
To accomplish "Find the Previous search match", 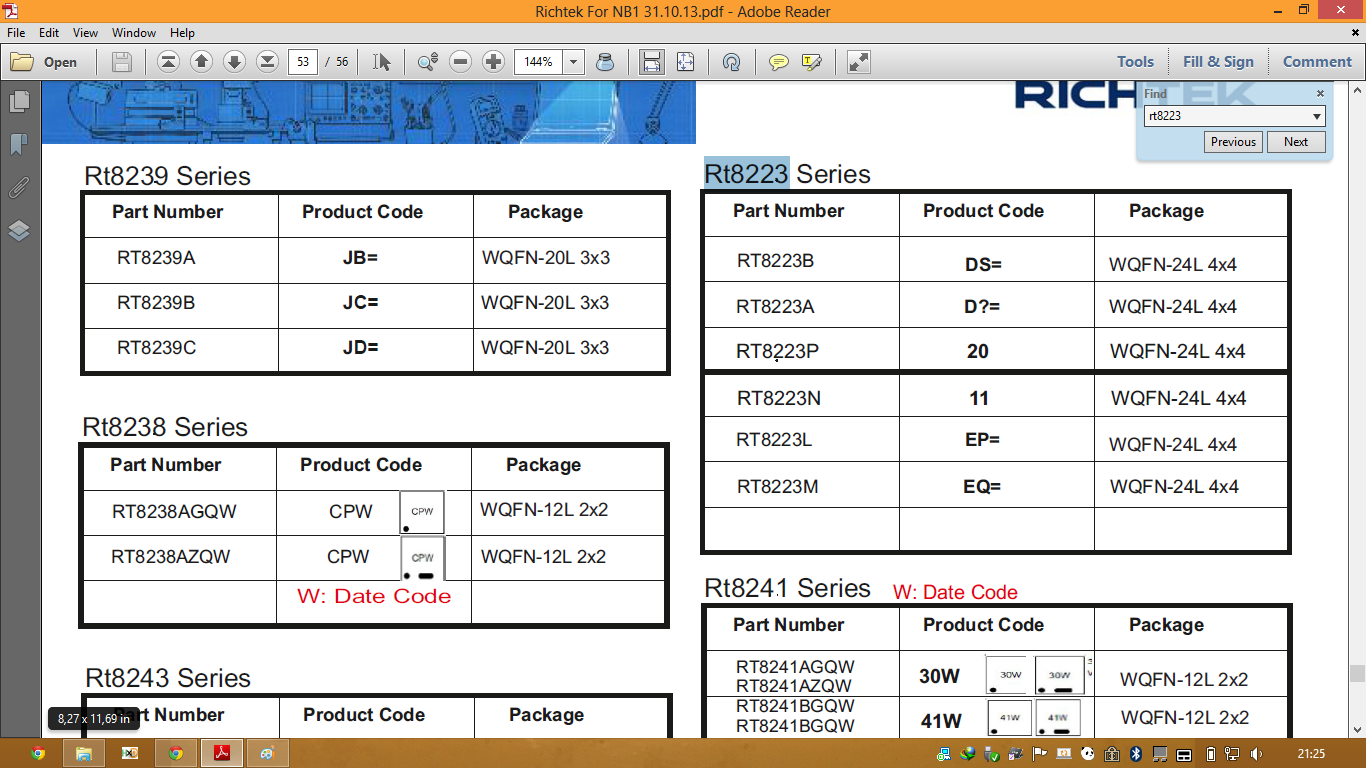I will click(1233, 142).
